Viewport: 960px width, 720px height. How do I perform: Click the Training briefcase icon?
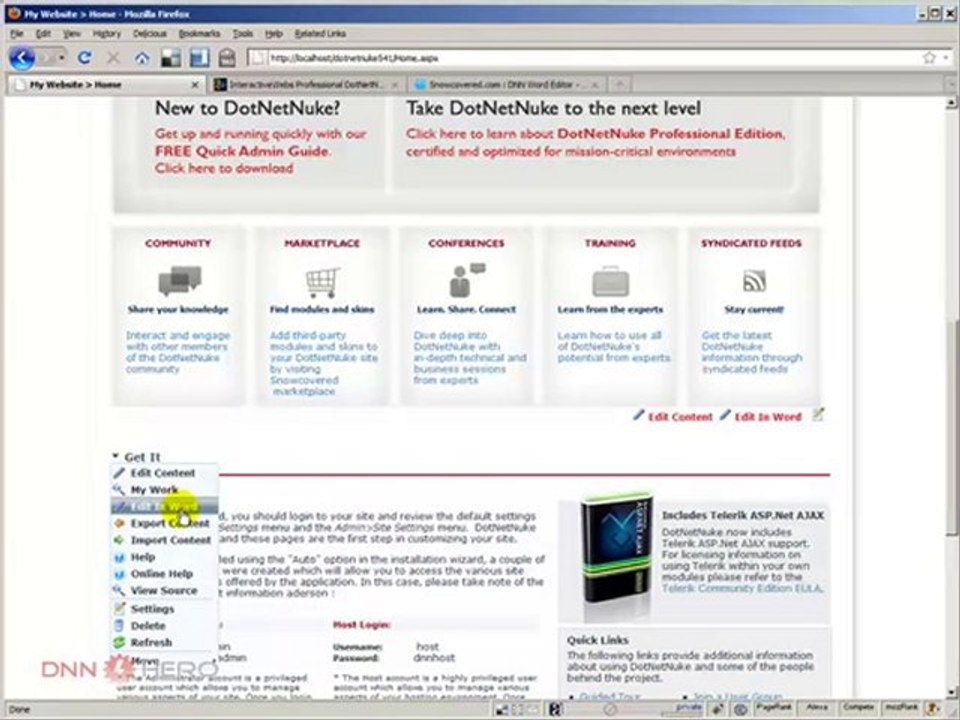tap(610, 282)
